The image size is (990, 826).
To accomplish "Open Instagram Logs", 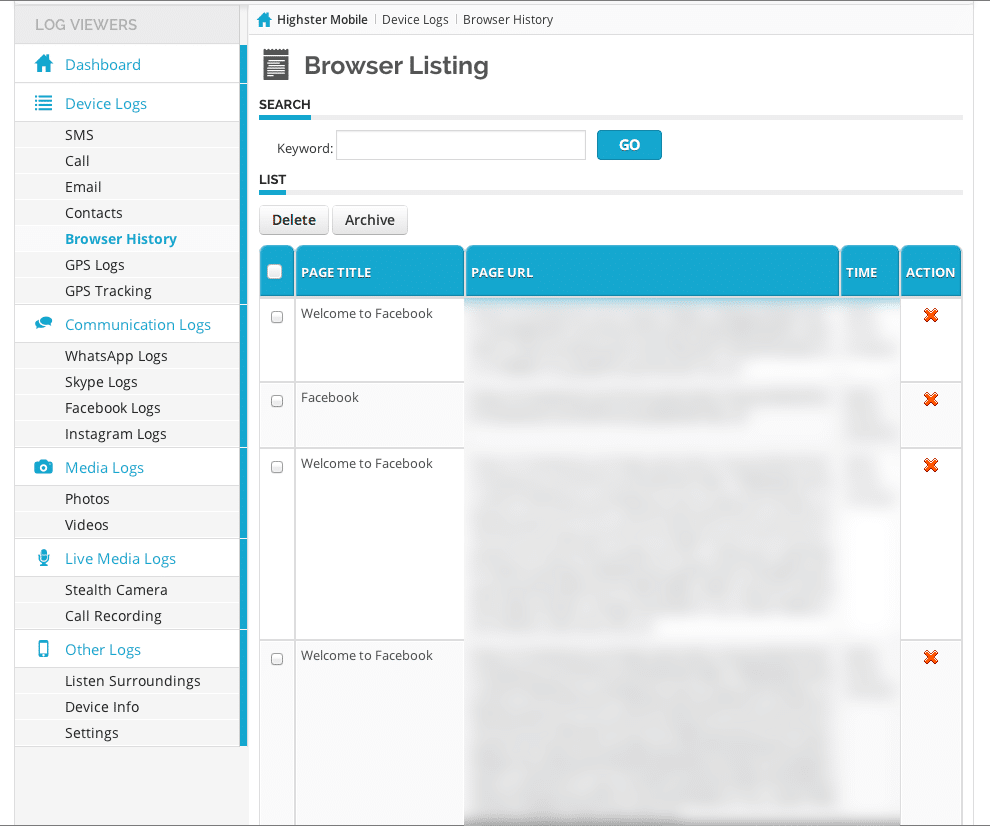I will pyautogui.click(x=116, y=434).
